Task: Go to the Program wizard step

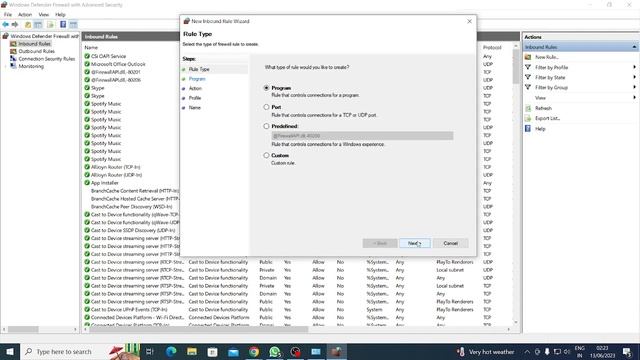Action: tap(197, 79)
